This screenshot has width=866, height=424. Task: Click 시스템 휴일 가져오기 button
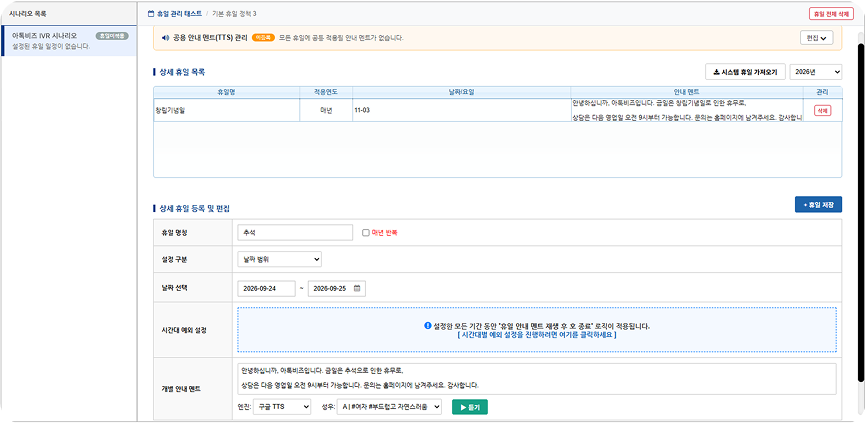tap(745, 72)
